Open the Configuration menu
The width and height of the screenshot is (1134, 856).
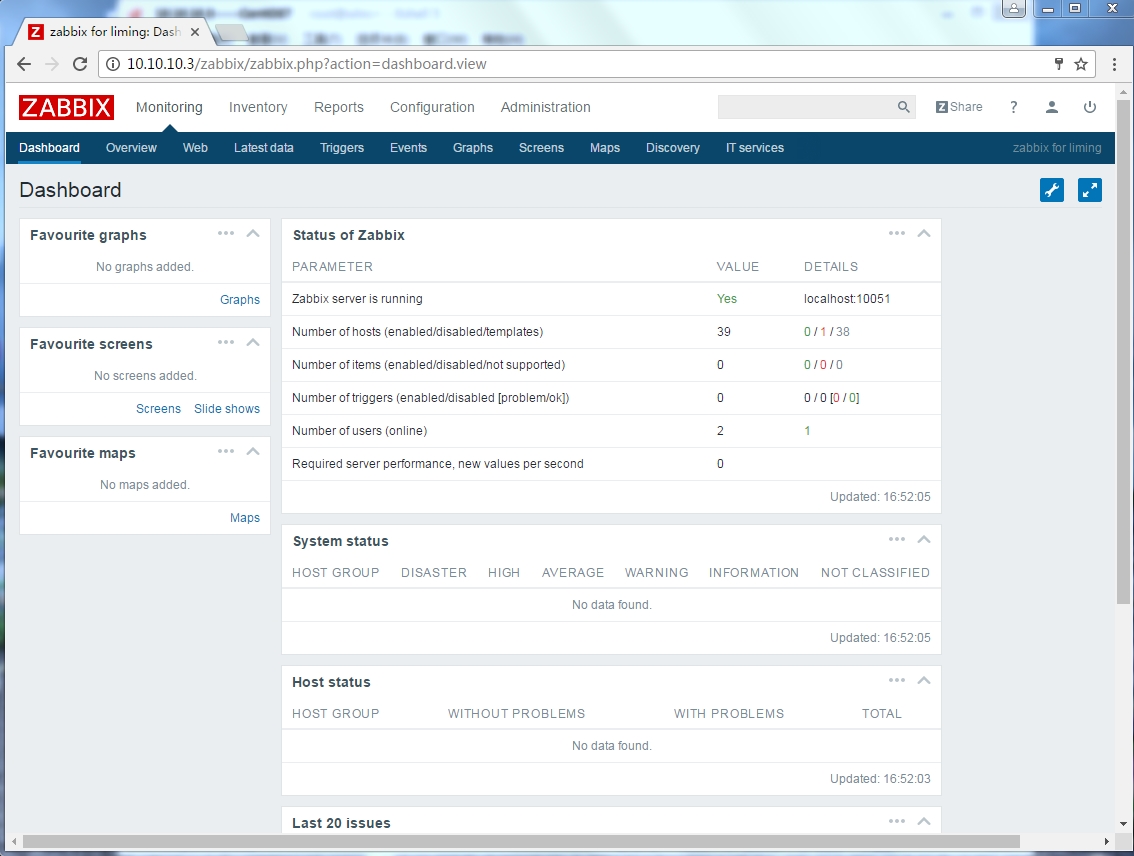point(432,107)
